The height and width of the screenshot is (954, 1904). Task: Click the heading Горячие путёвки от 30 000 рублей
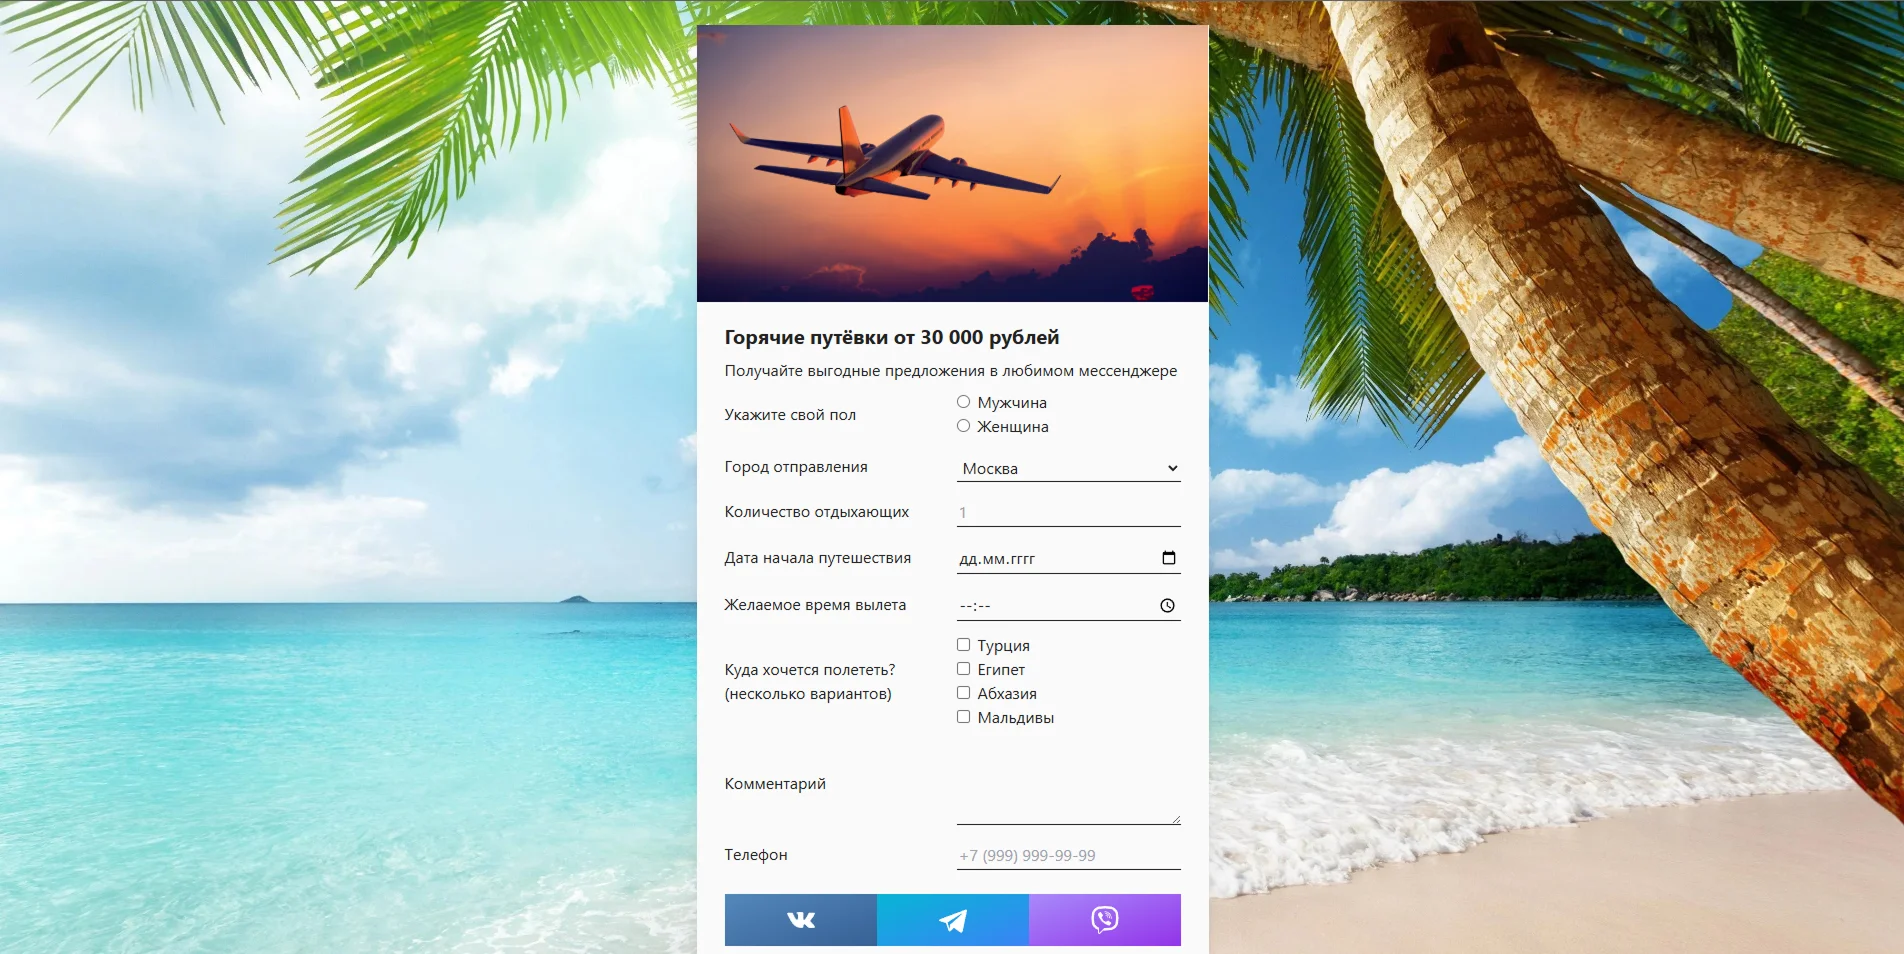click(891, 338)
